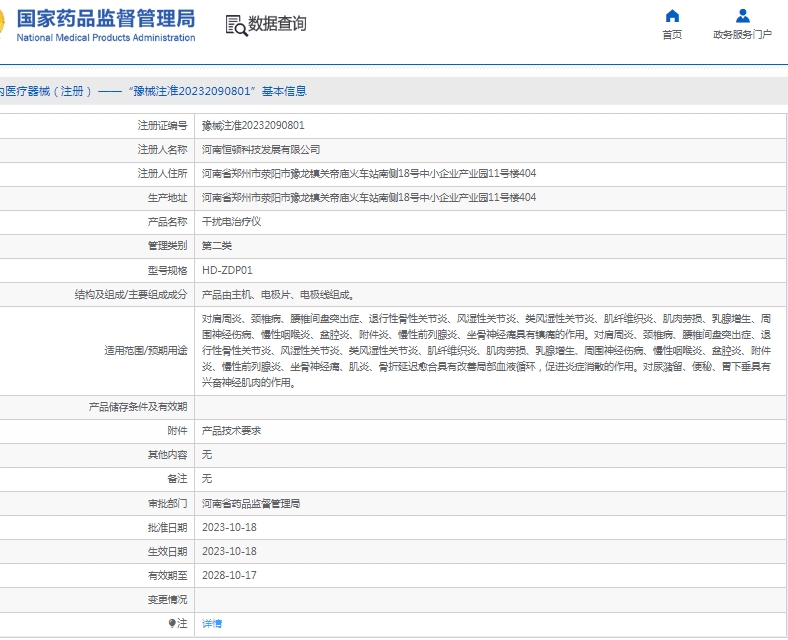788x640 pixels.
Task: Click the 批准日期 label
Action: click(167, 527)
